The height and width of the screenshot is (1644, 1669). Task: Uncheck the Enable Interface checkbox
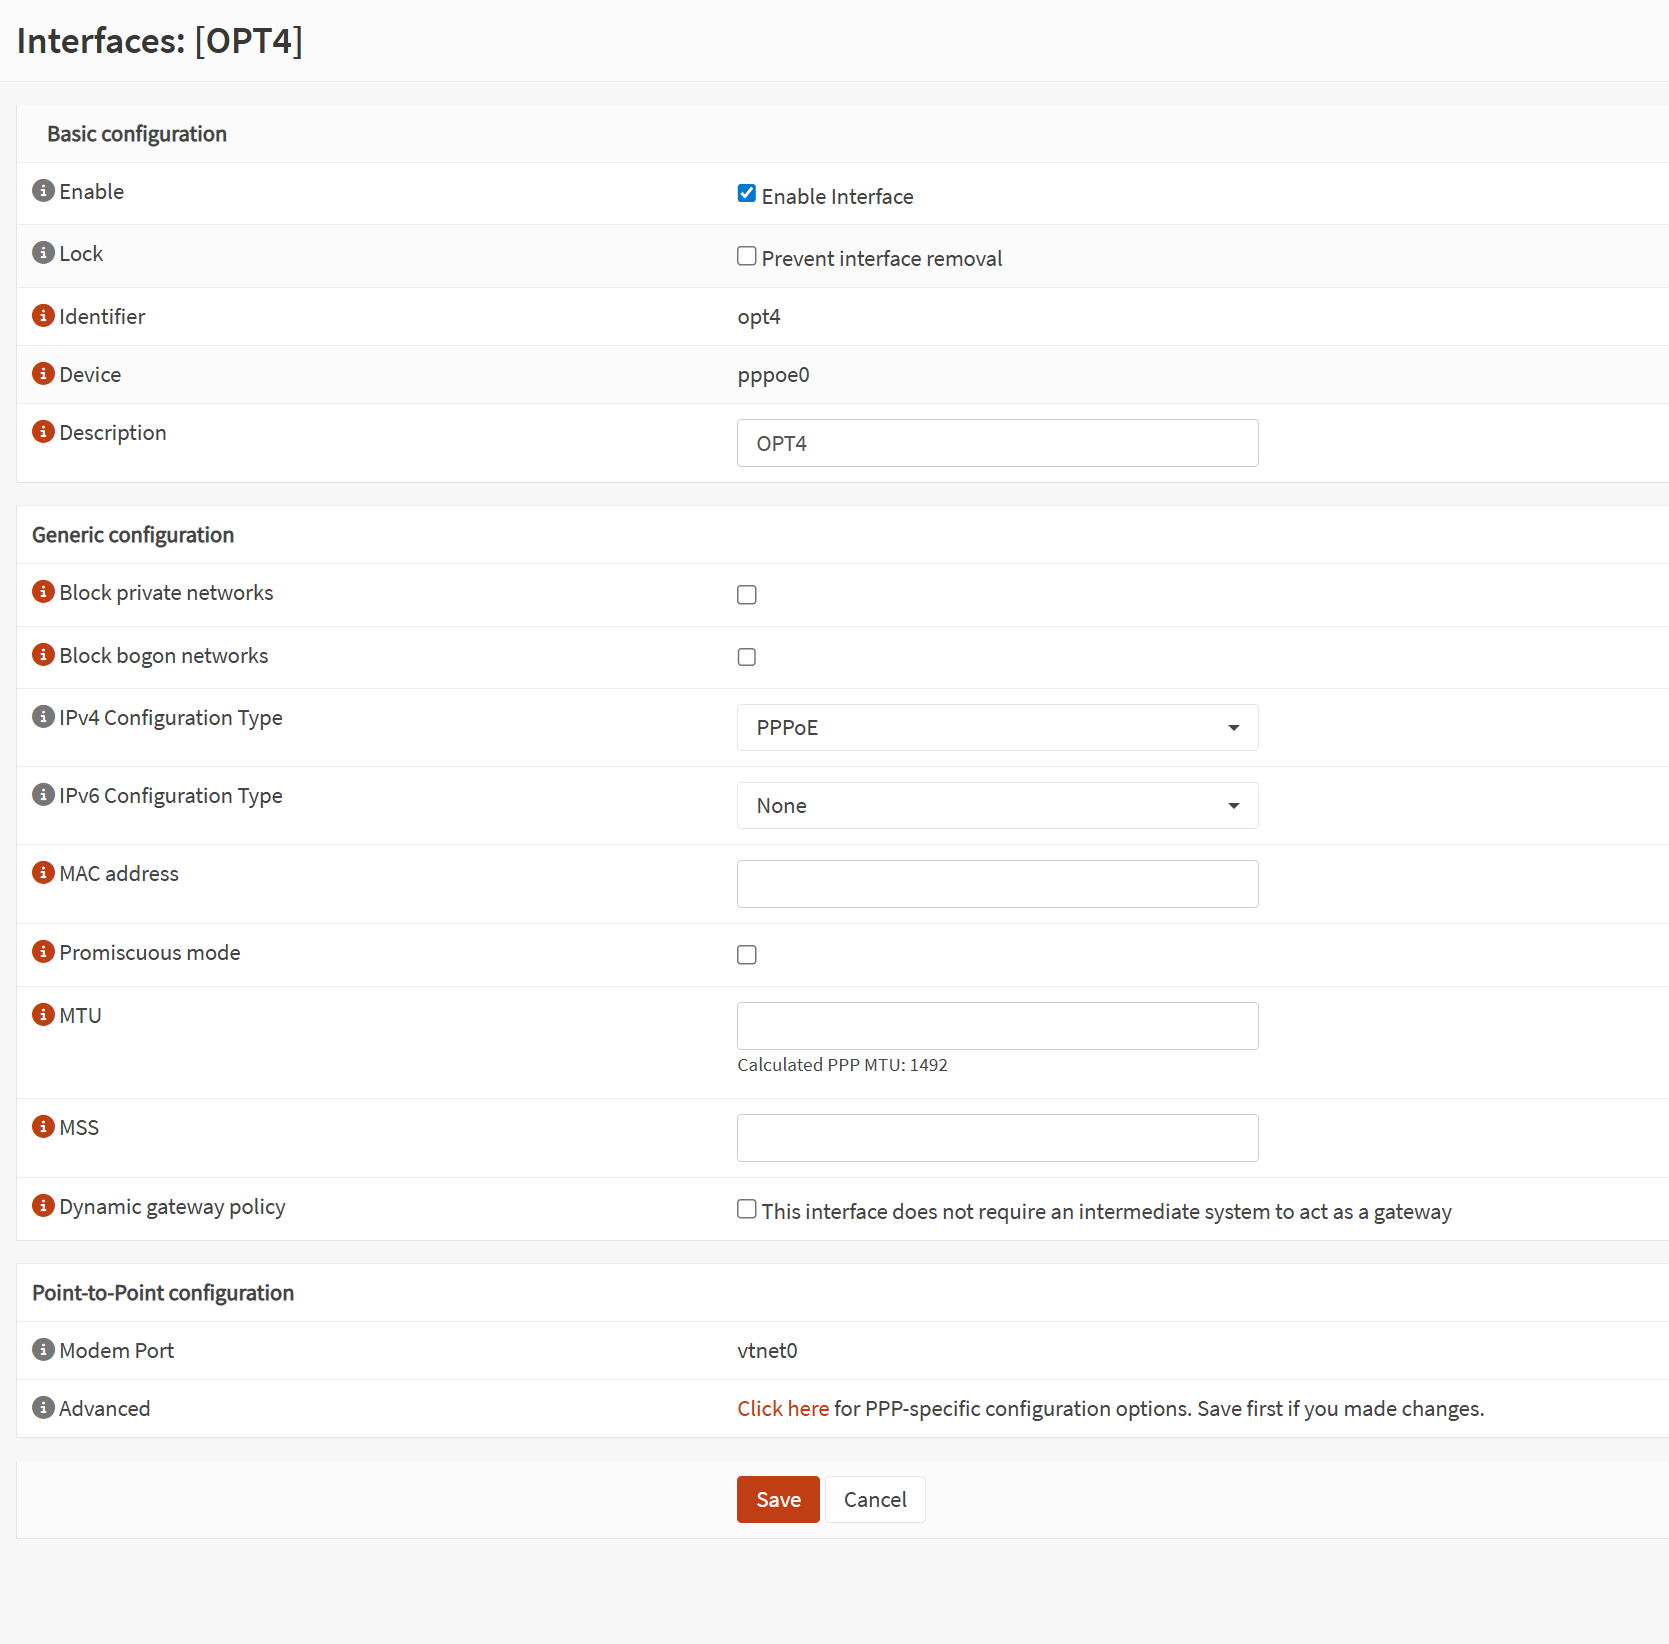[x=747, y=194]
